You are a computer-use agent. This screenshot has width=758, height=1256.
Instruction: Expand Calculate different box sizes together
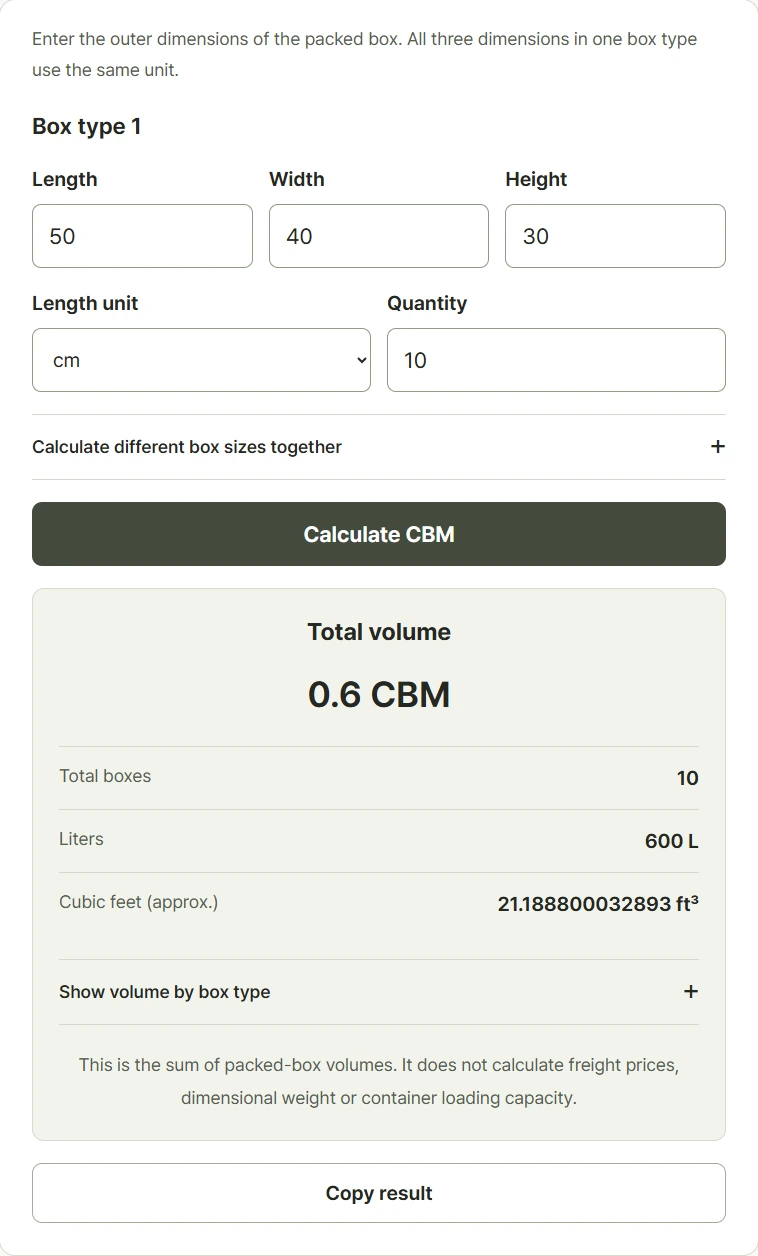(379, 447)
